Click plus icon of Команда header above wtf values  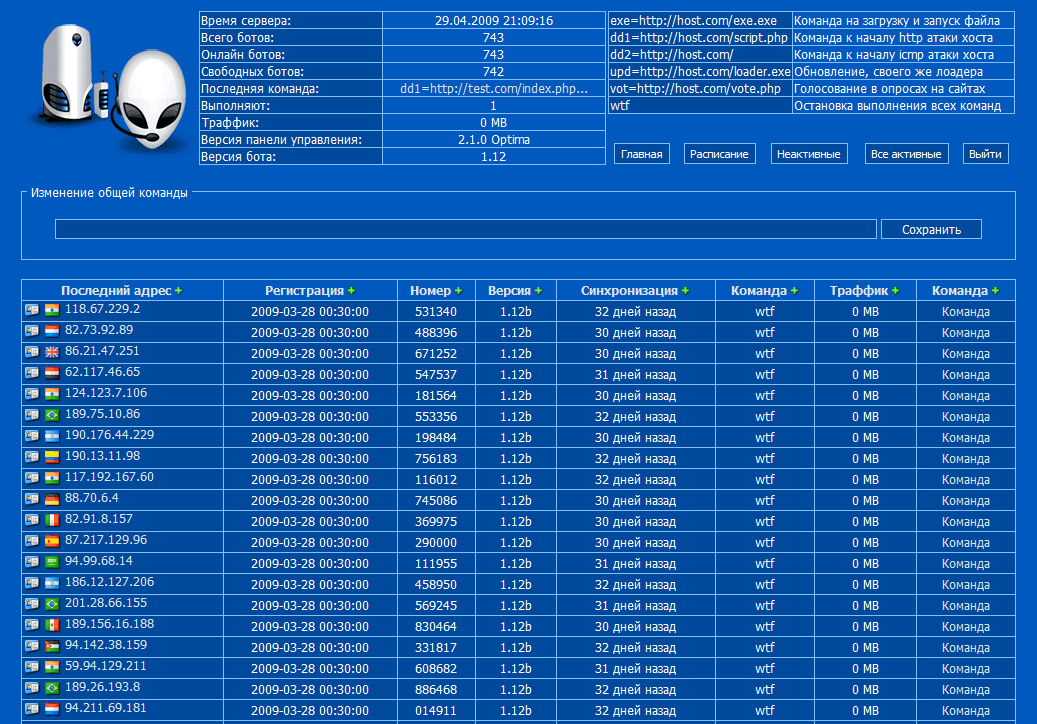794,291
